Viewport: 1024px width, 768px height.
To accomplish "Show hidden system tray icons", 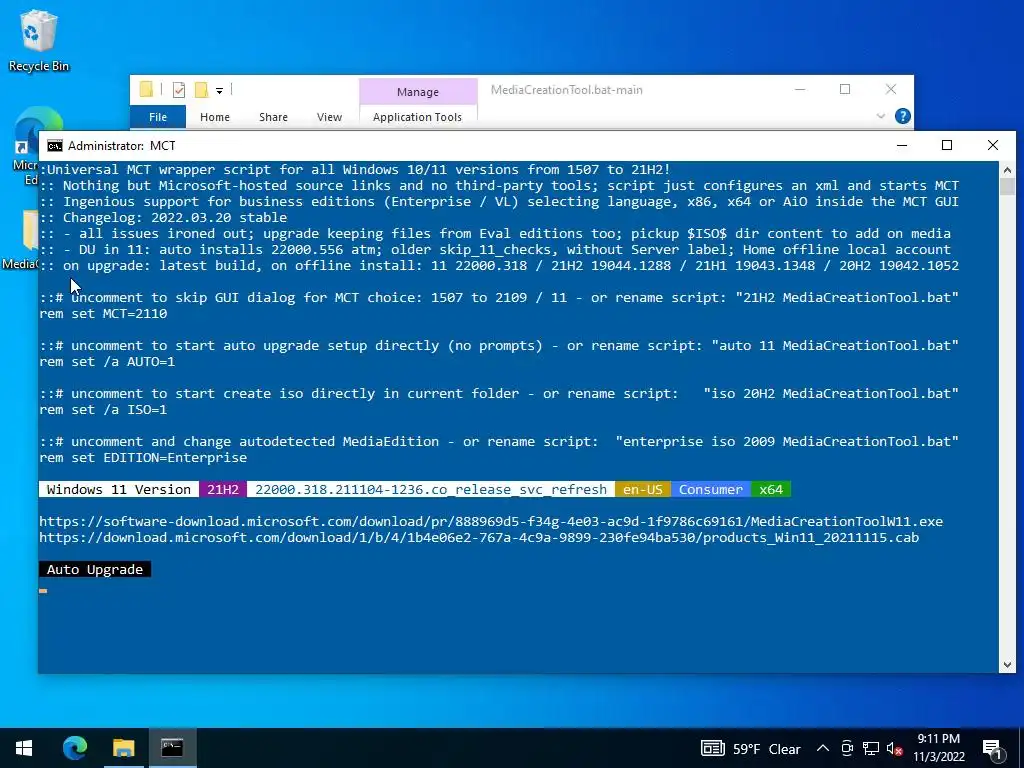I will coord(823,749).
